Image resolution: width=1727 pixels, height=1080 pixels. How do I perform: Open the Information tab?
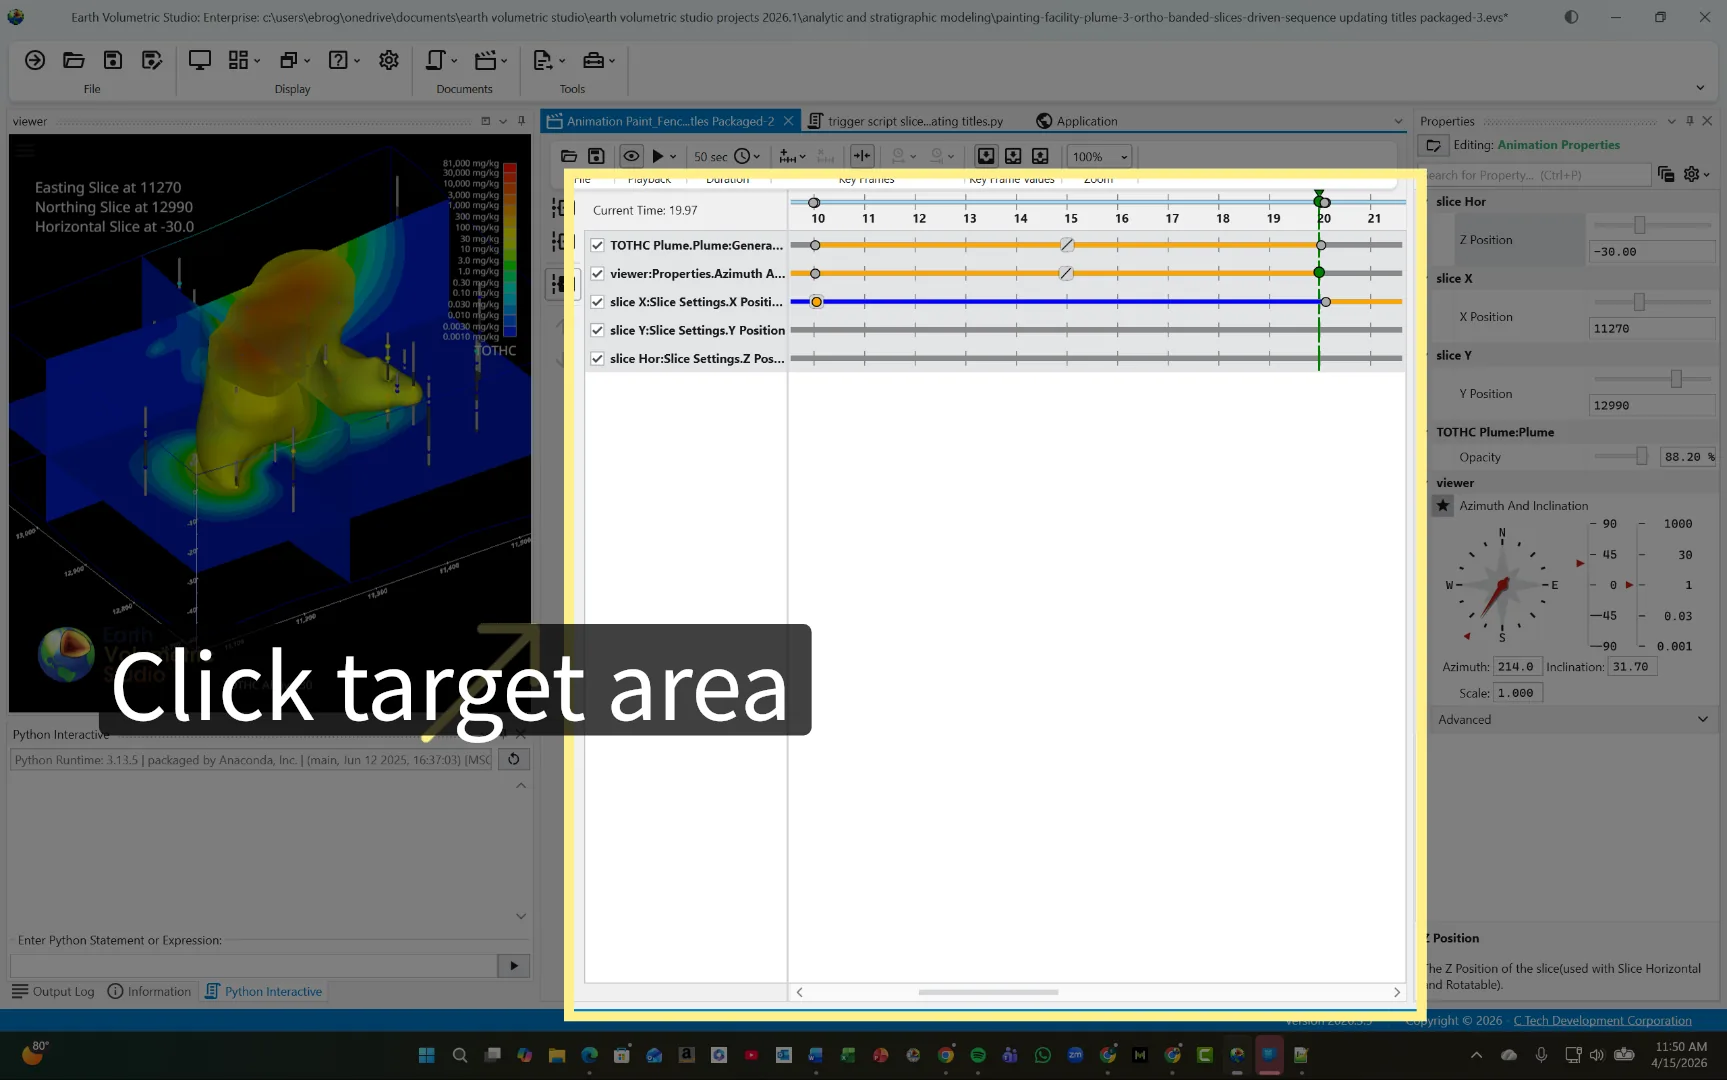149,992
